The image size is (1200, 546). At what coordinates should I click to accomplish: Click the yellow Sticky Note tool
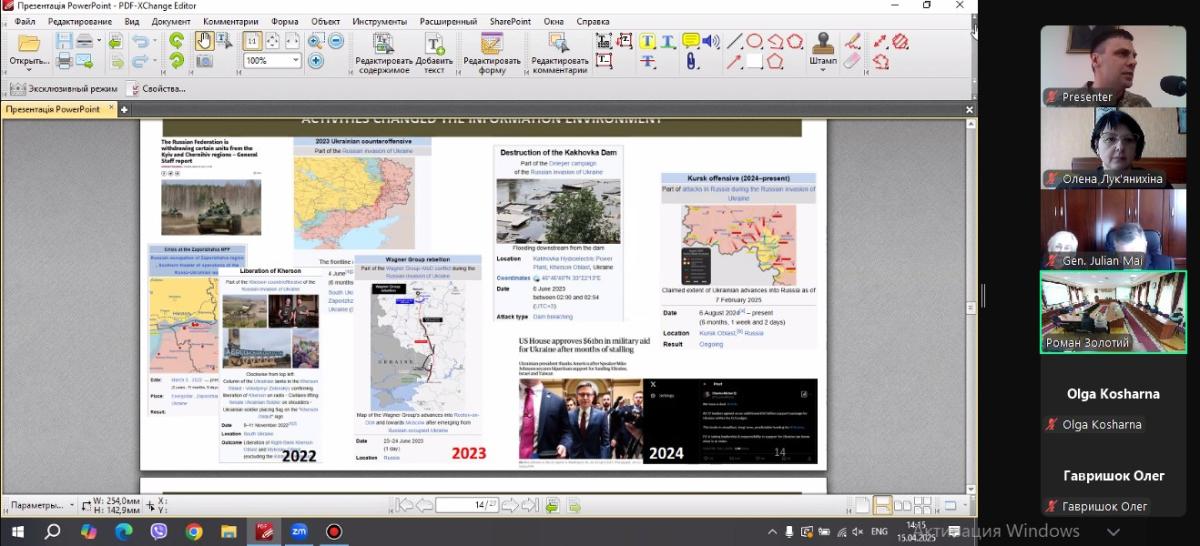coord(690,41)
